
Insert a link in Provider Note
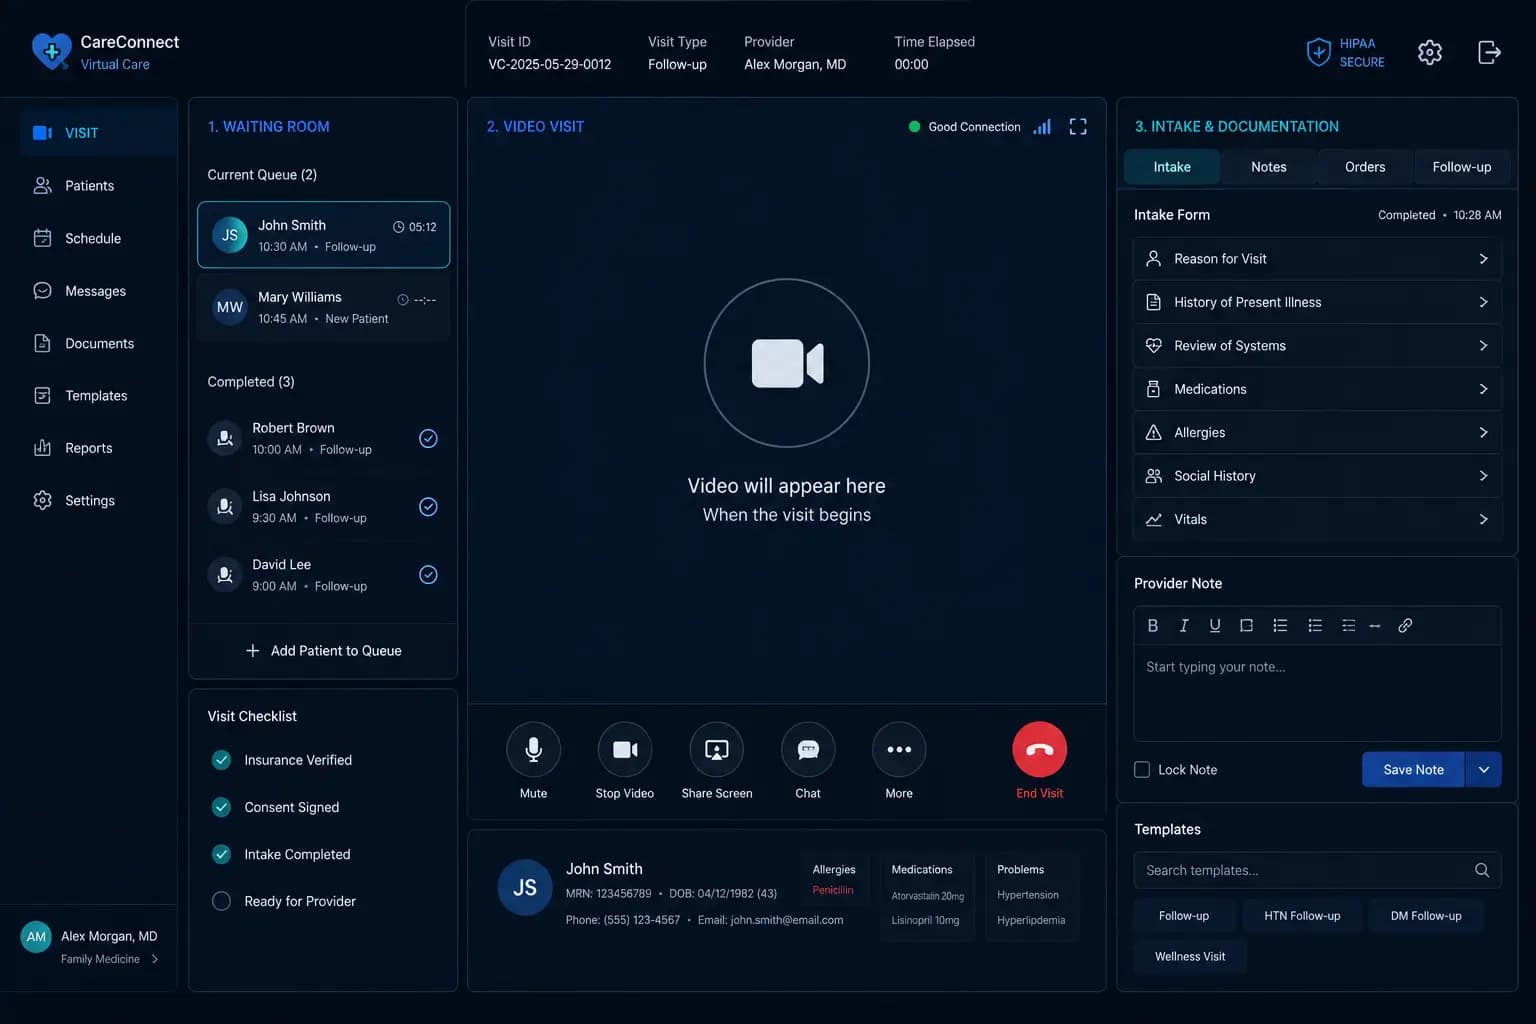[1405, 625]
